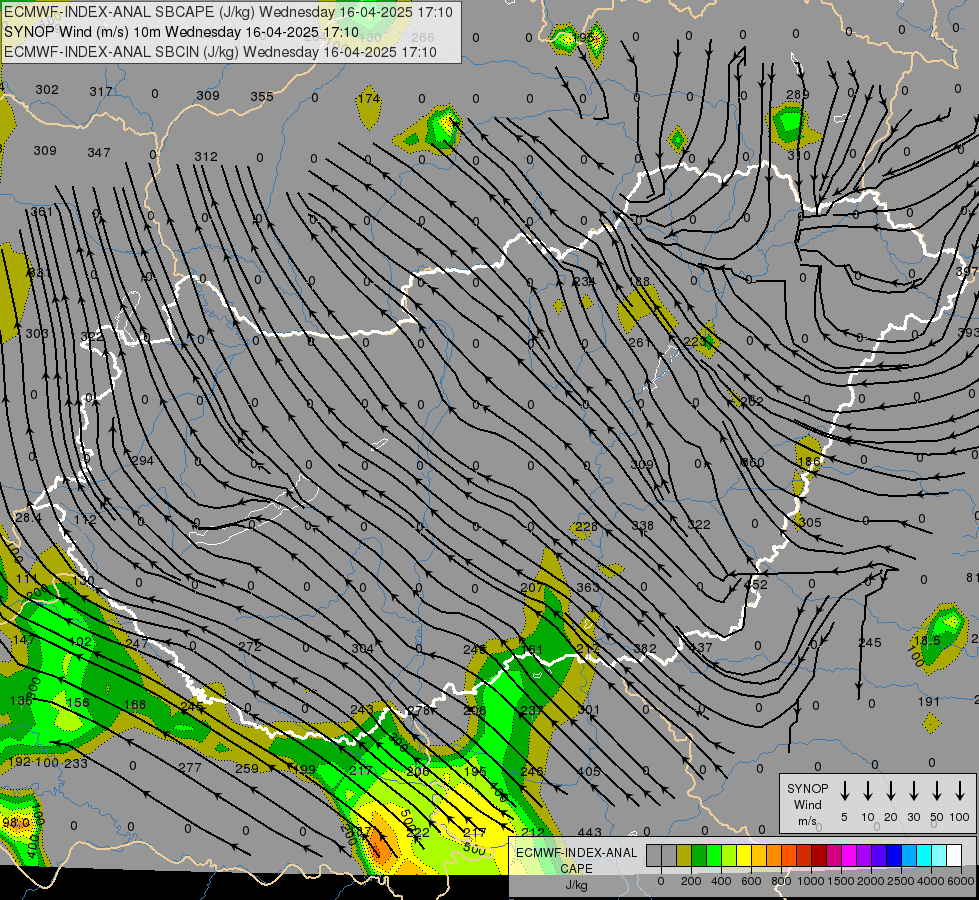Click the SYNOP wind arrow labeled 5

pos(844,791)
